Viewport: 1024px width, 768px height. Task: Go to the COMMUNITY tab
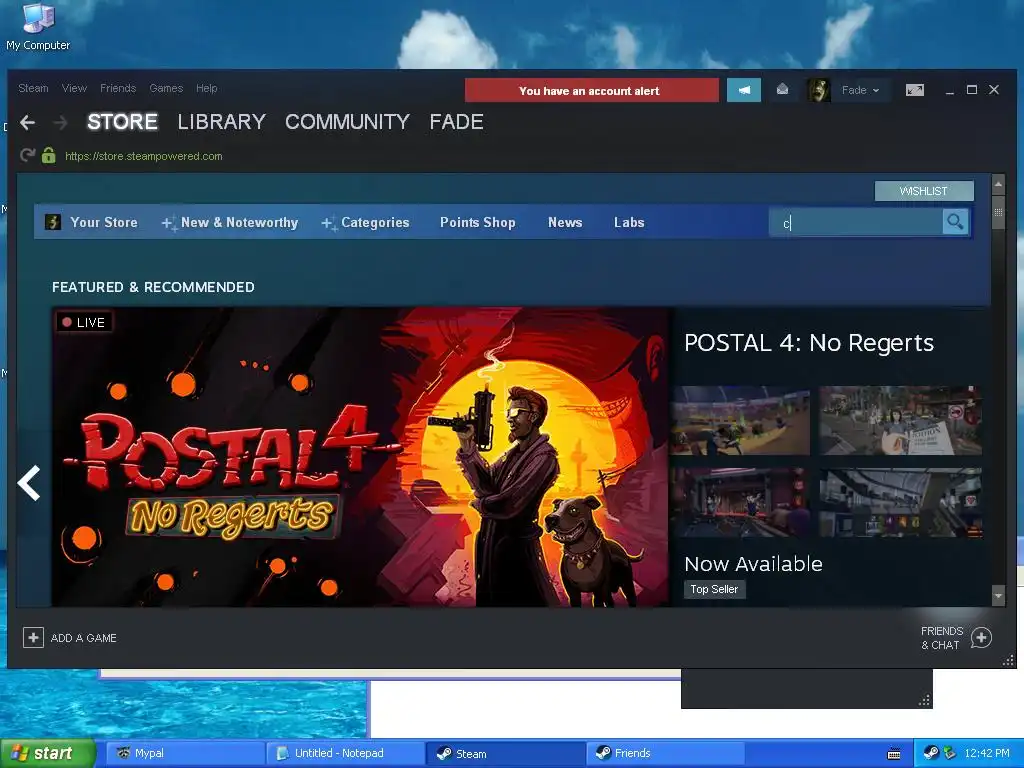click(x=347, y=122)
